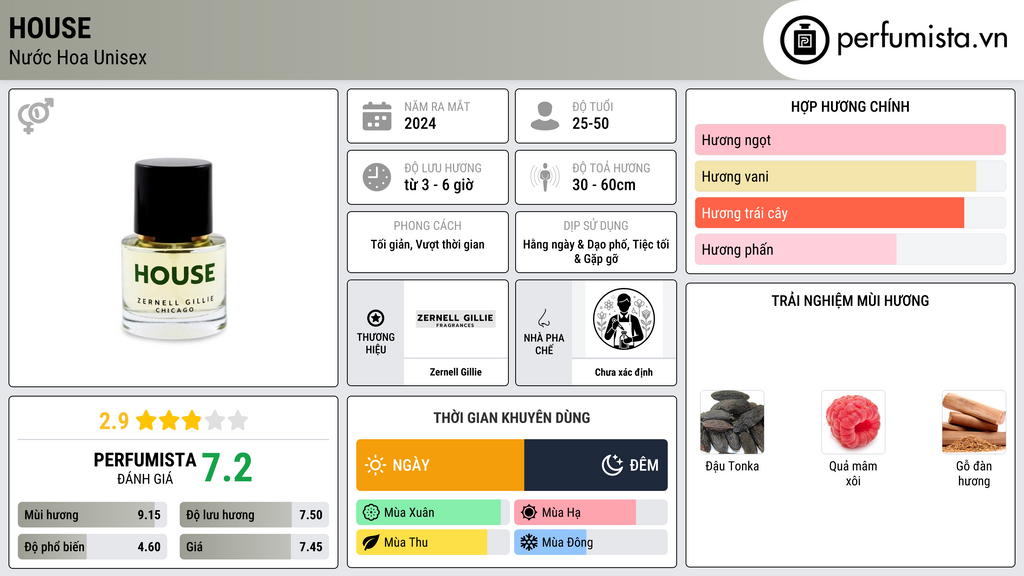
Task: Select the Đậu Tonka note image
Action: pyautogui.click(x=732, y=422)
